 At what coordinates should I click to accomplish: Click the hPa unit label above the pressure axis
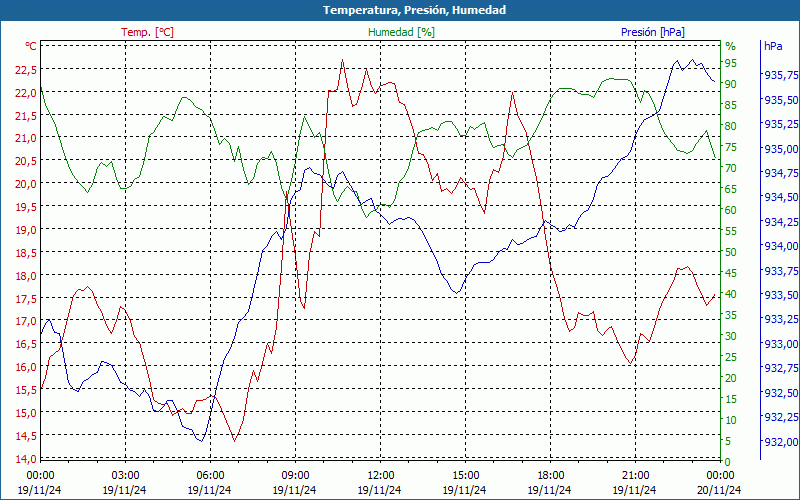click(x=773, y=46)
